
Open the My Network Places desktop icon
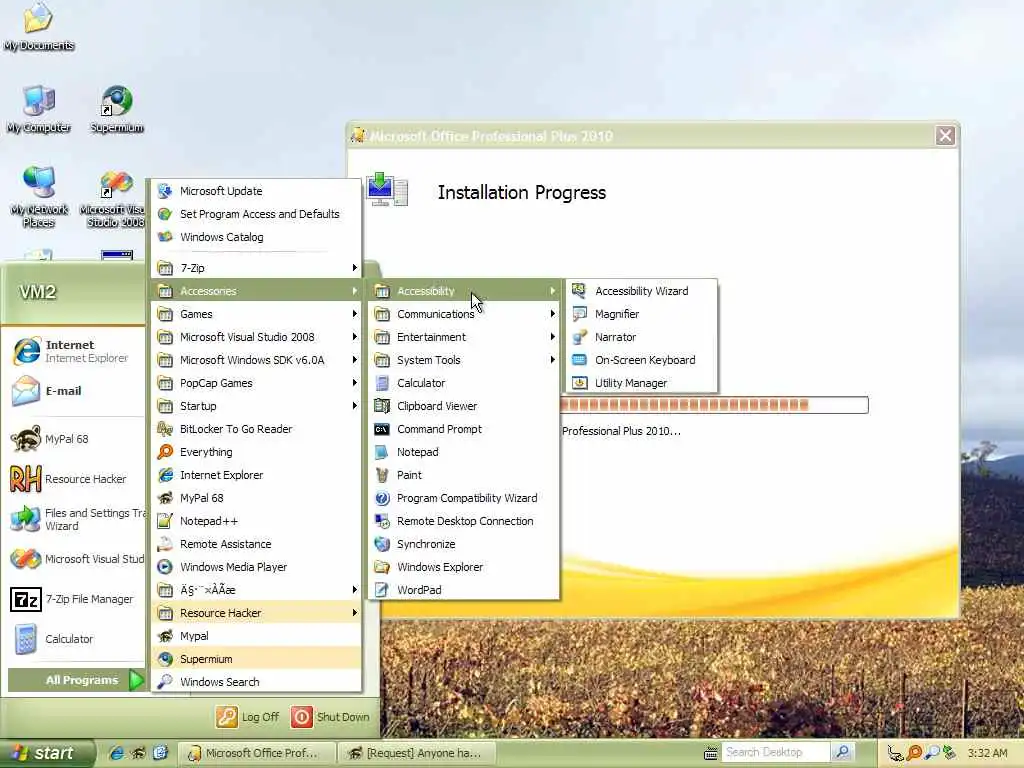click(39, 196)
